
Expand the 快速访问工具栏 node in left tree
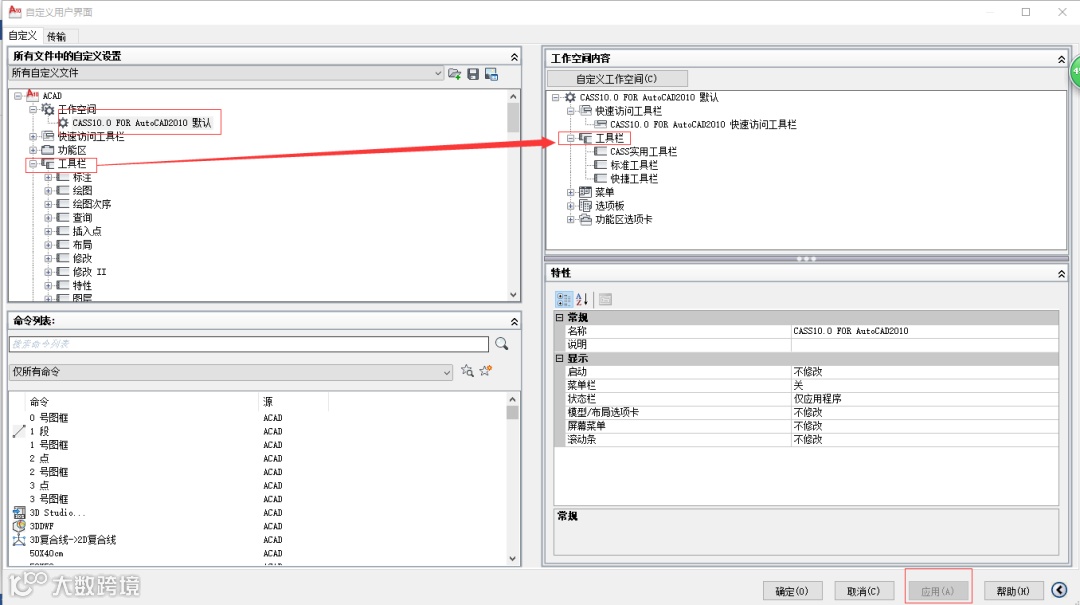(32, 136)
